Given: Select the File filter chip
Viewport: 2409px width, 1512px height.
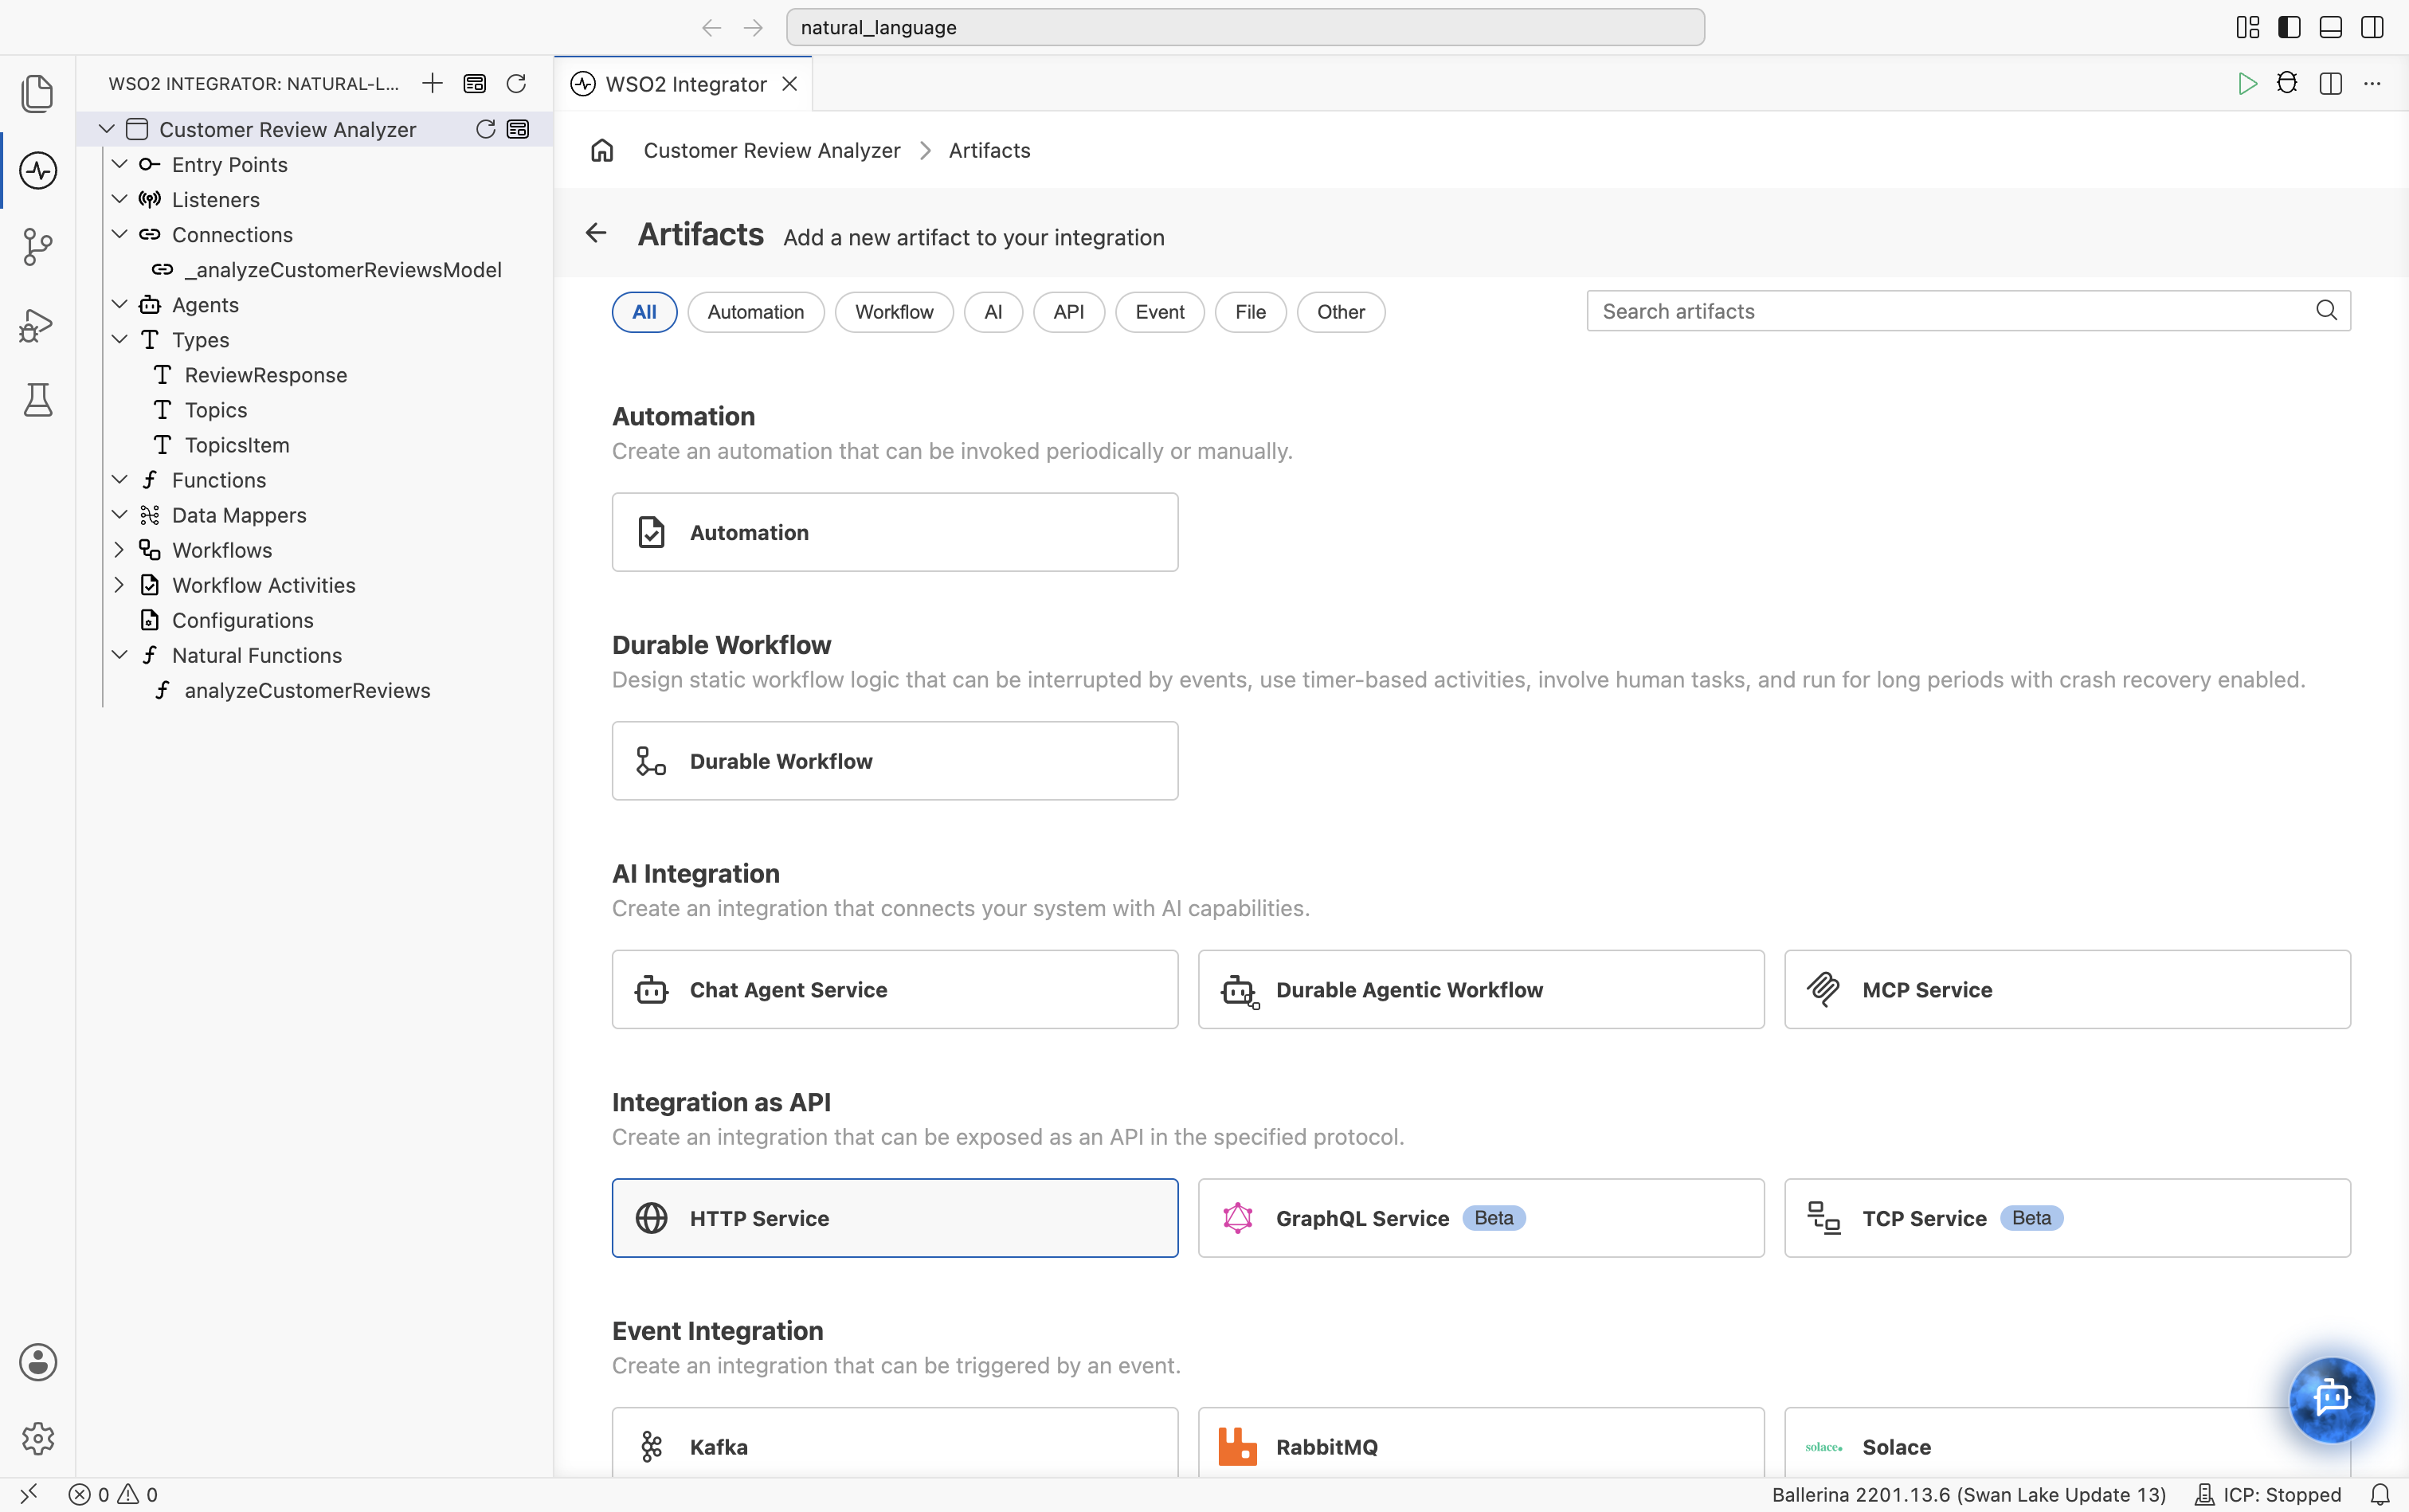Looking at the screenshot, I should click(x=1250, y=312).
